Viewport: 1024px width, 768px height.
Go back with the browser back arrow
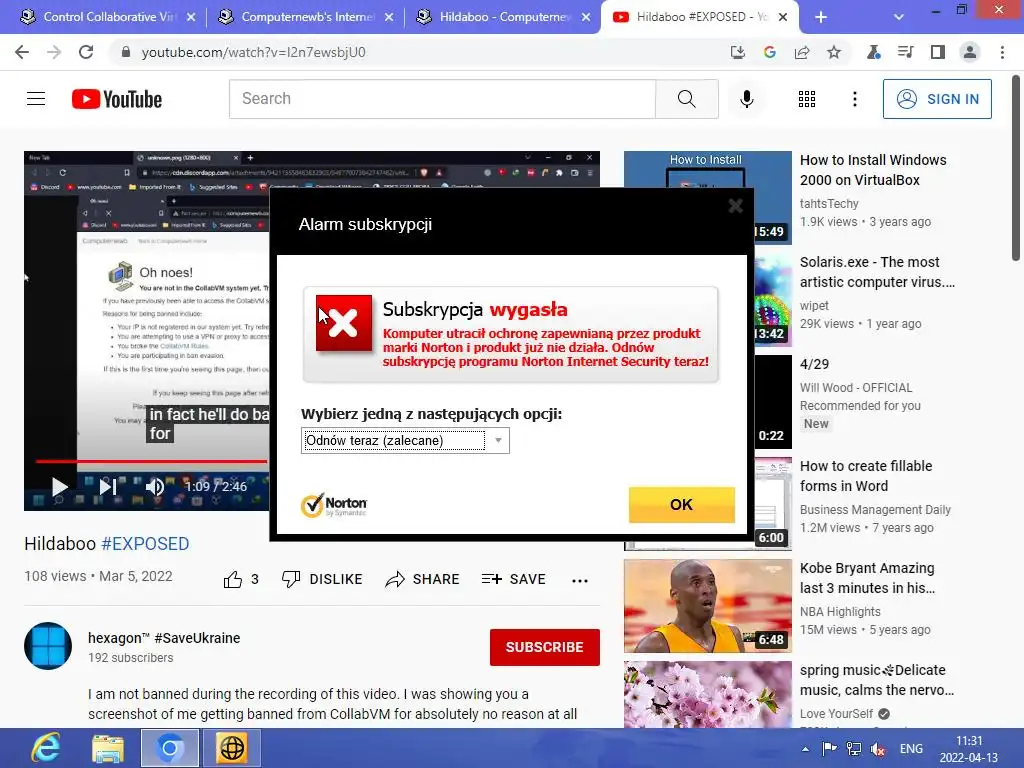coord(22,52)
